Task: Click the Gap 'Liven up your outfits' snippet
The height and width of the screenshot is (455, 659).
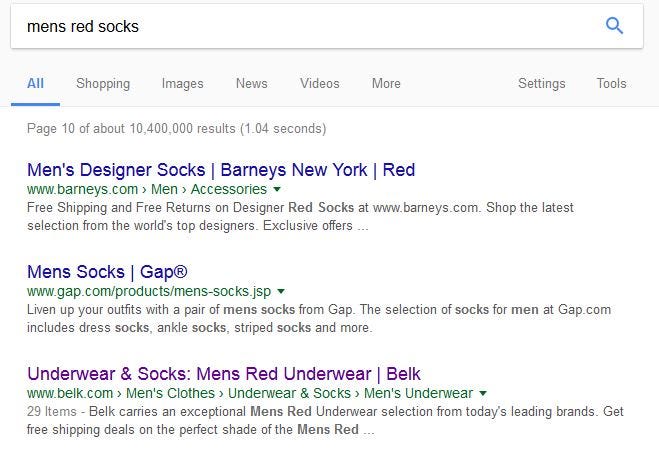Action: (x=319, y=318)
